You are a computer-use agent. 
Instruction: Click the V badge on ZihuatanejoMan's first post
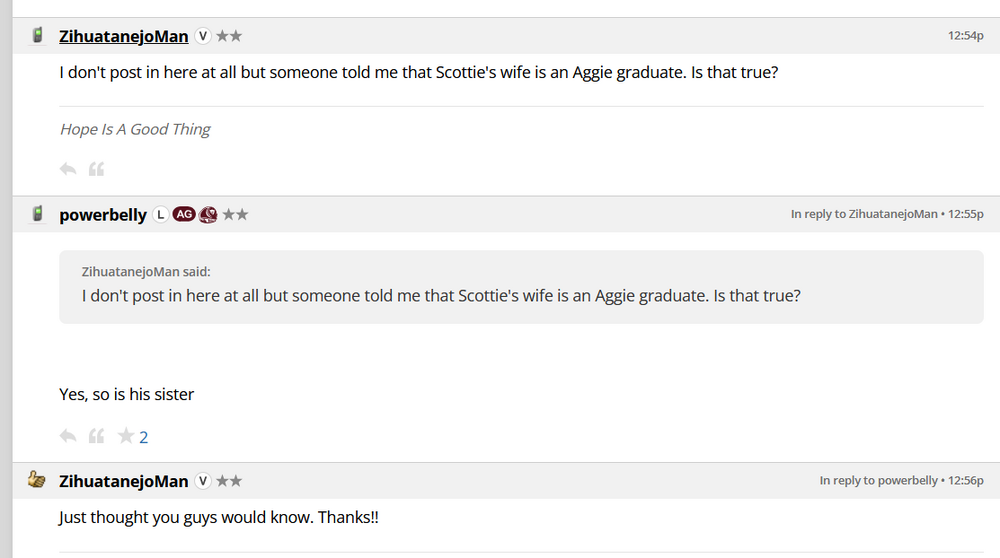click(203, 36)
